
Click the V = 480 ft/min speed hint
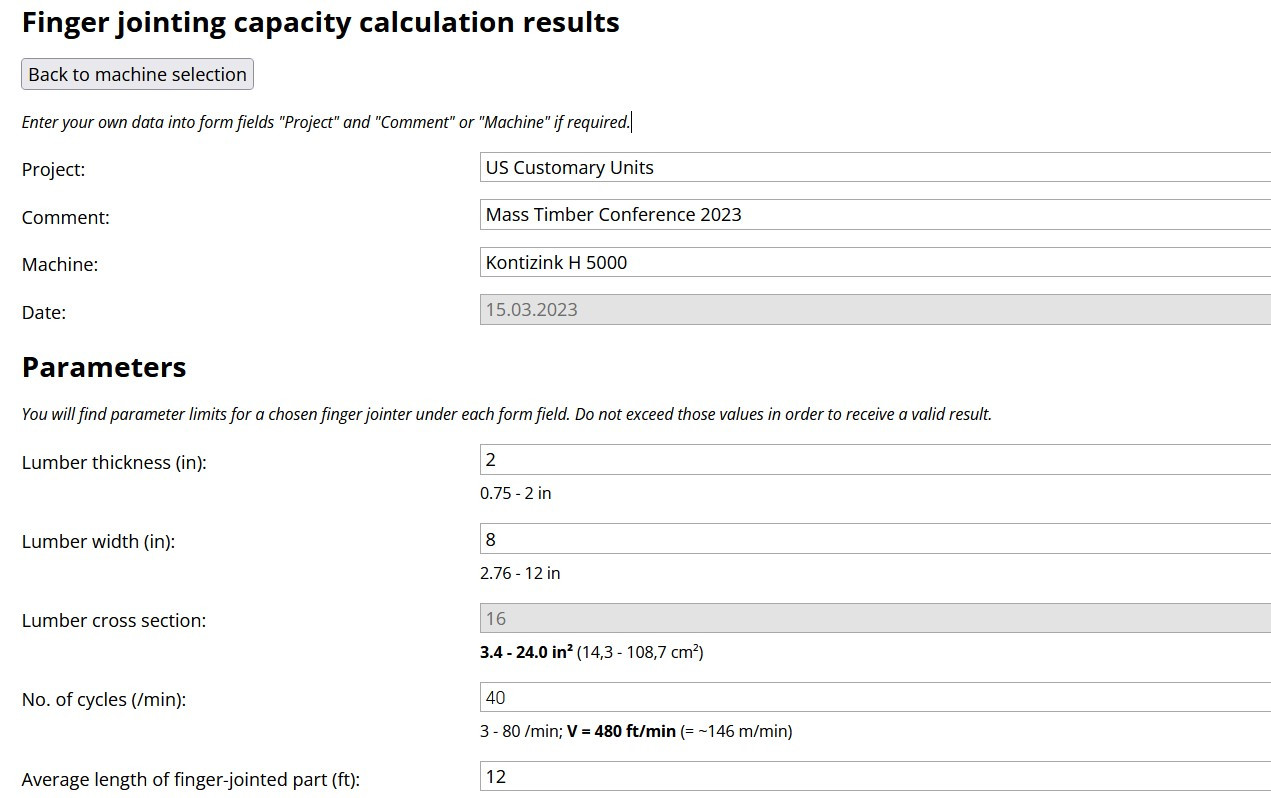click(621, 731)
